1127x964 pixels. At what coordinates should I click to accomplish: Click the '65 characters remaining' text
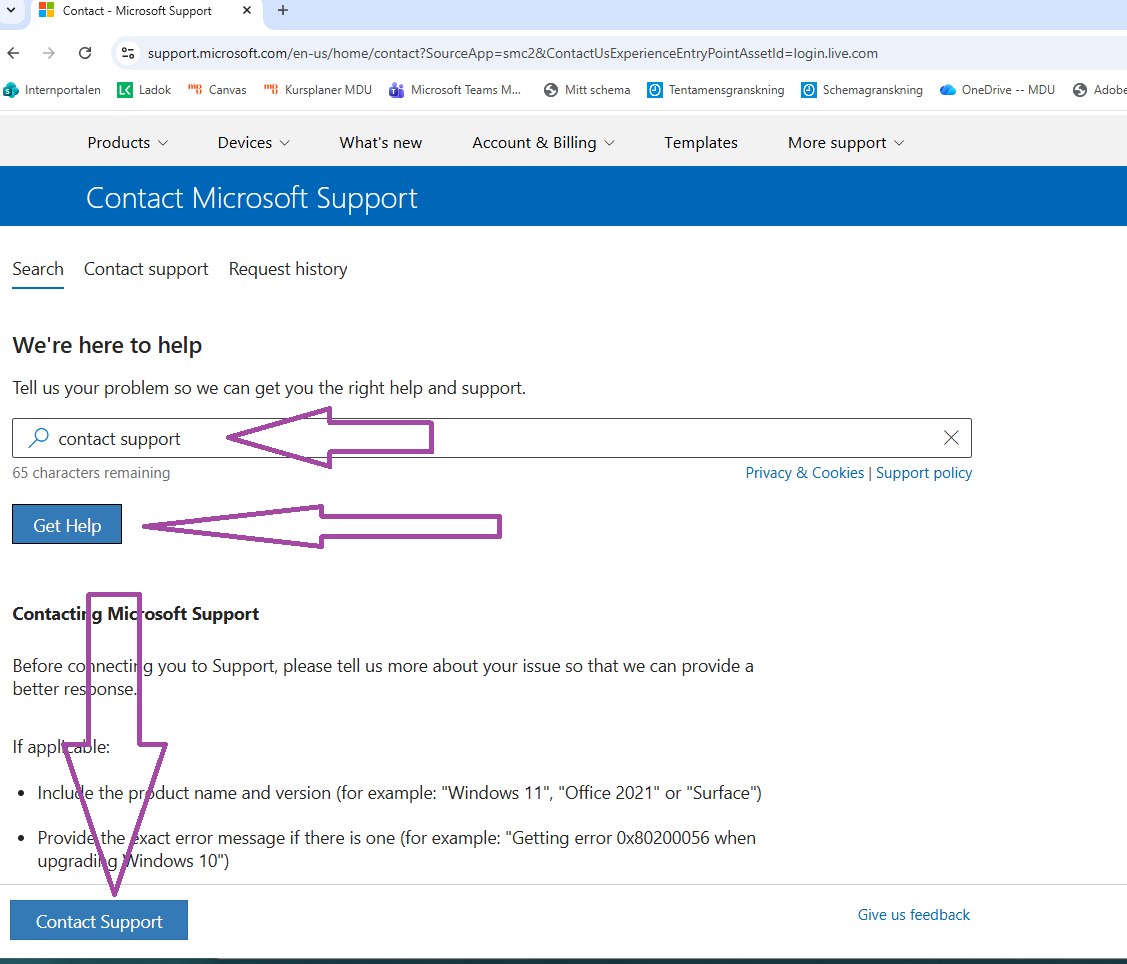click(91, 473)
